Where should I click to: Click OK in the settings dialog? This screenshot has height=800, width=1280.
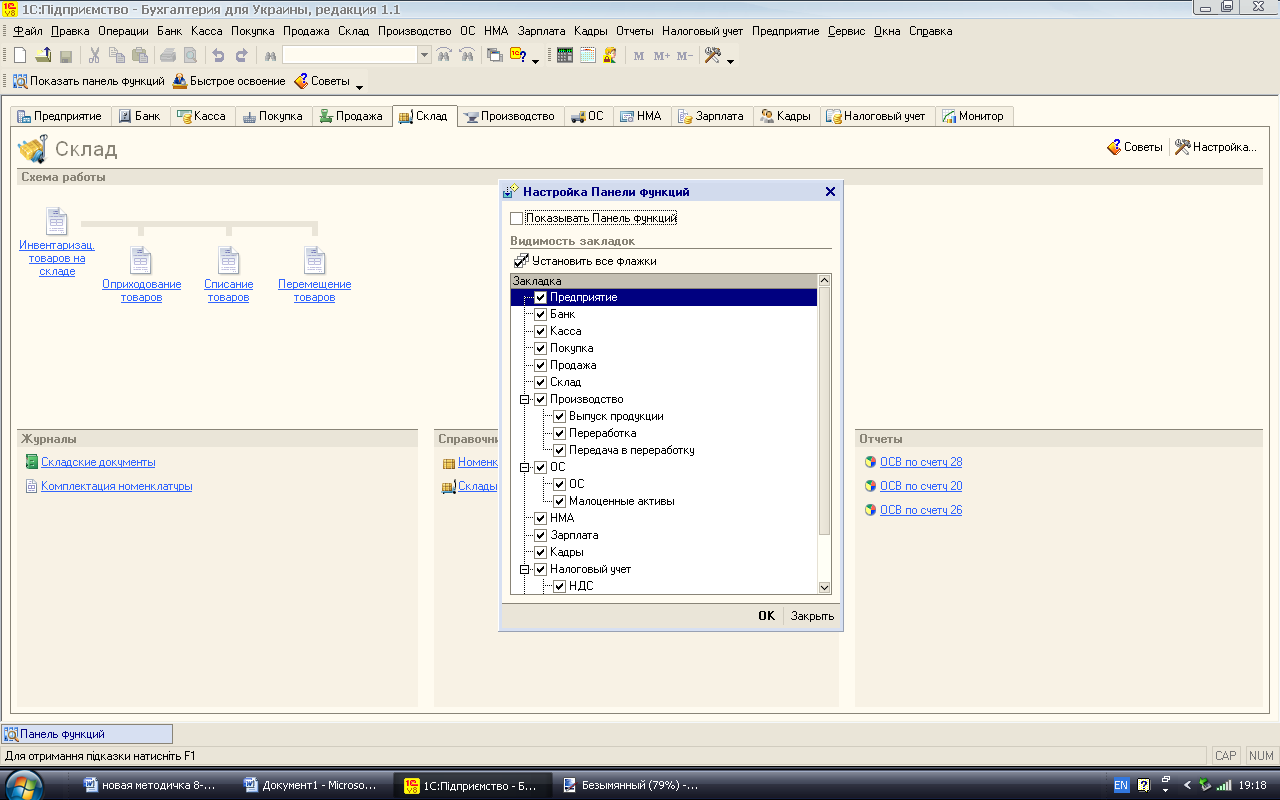[x=766, y=616]
